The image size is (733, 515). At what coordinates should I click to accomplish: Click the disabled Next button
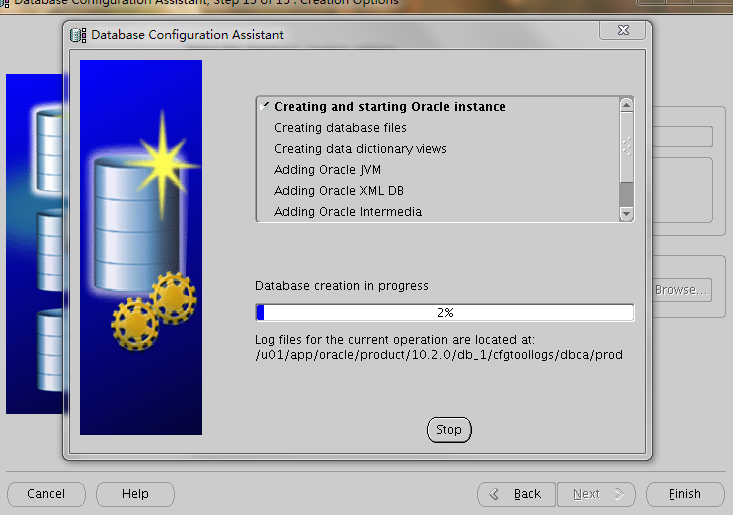click(596, 494)
